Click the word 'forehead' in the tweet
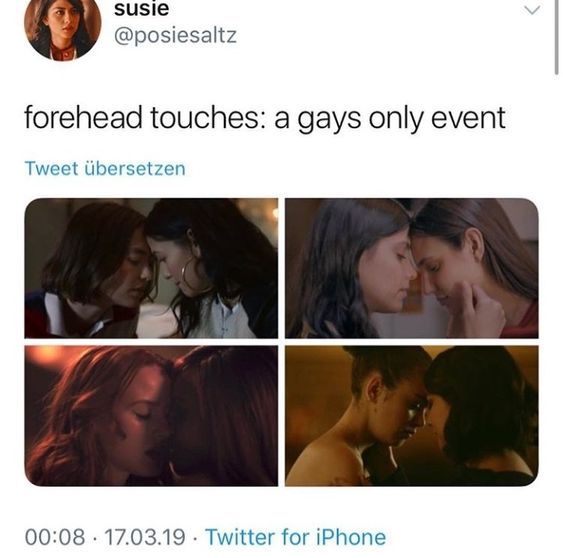Screen dimensions: 563x558 pos(83,118)
